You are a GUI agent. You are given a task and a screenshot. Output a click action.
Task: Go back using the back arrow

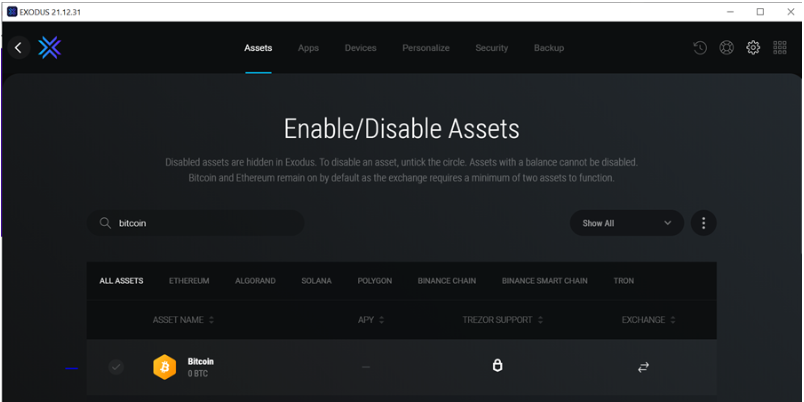(18, 48)
